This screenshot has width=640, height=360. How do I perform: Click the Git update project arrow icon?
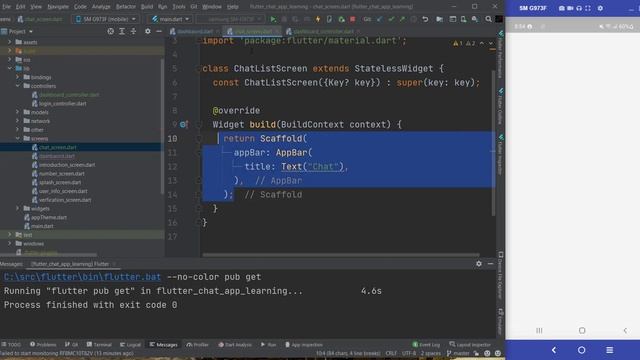pyautogui.click(x=380, y=19)
